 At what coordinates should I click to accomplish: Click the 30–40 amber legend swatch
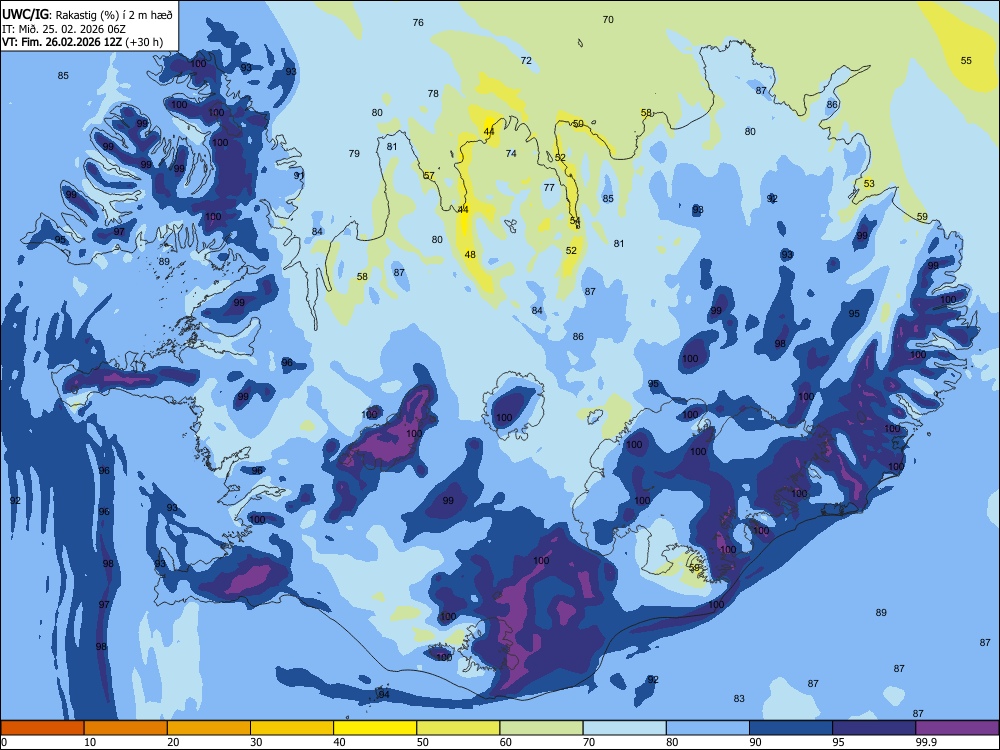pyautogui.click(x=292, y=728)
